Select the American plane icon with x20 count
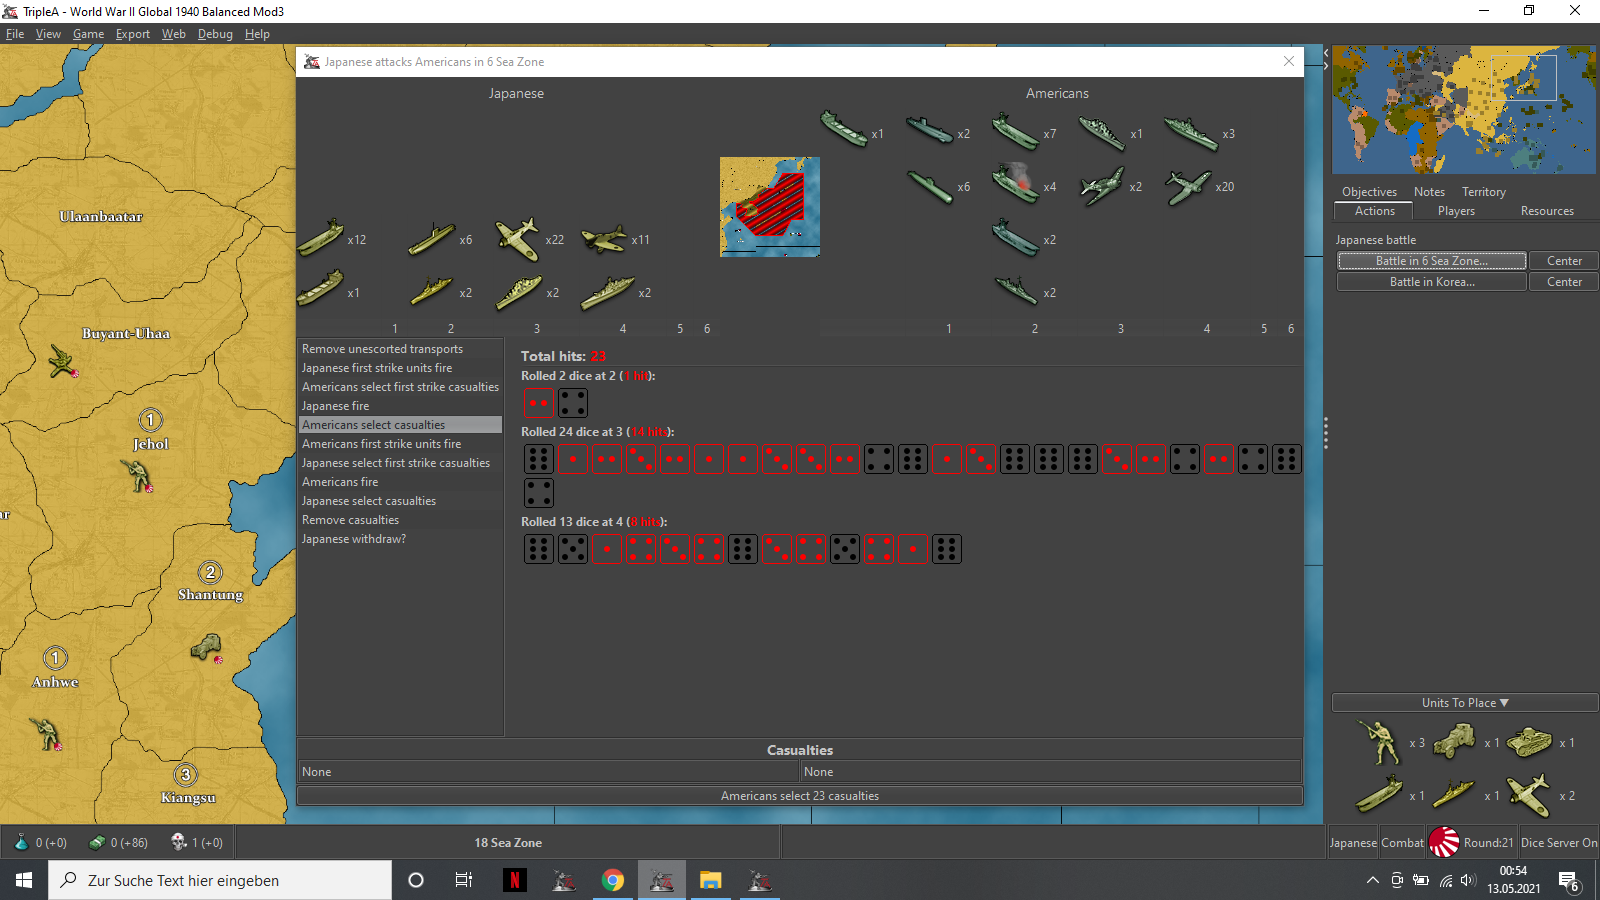Viewport: 1600px width, 900px height. tap(1187, 186)
